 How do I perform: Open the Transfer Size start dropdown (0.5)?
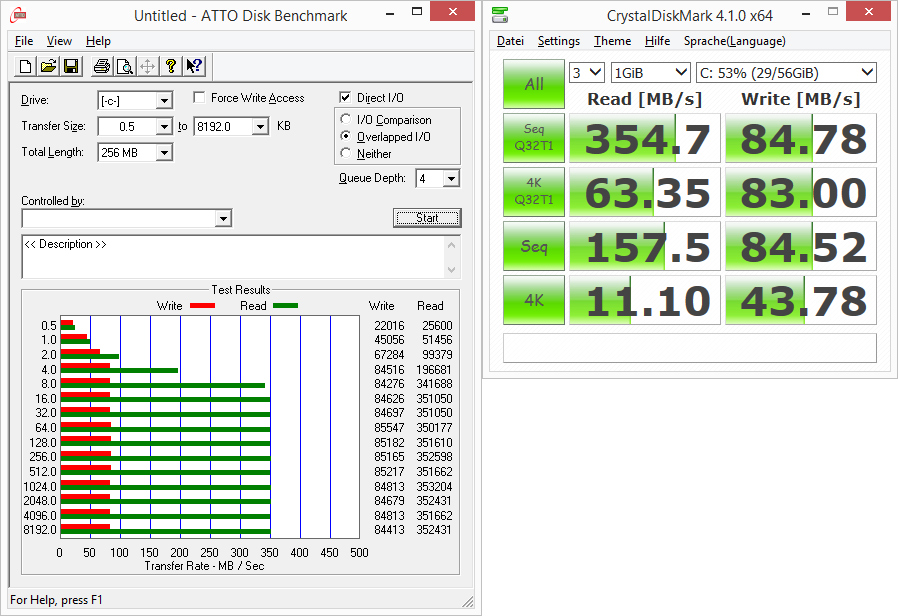[164, 127]
